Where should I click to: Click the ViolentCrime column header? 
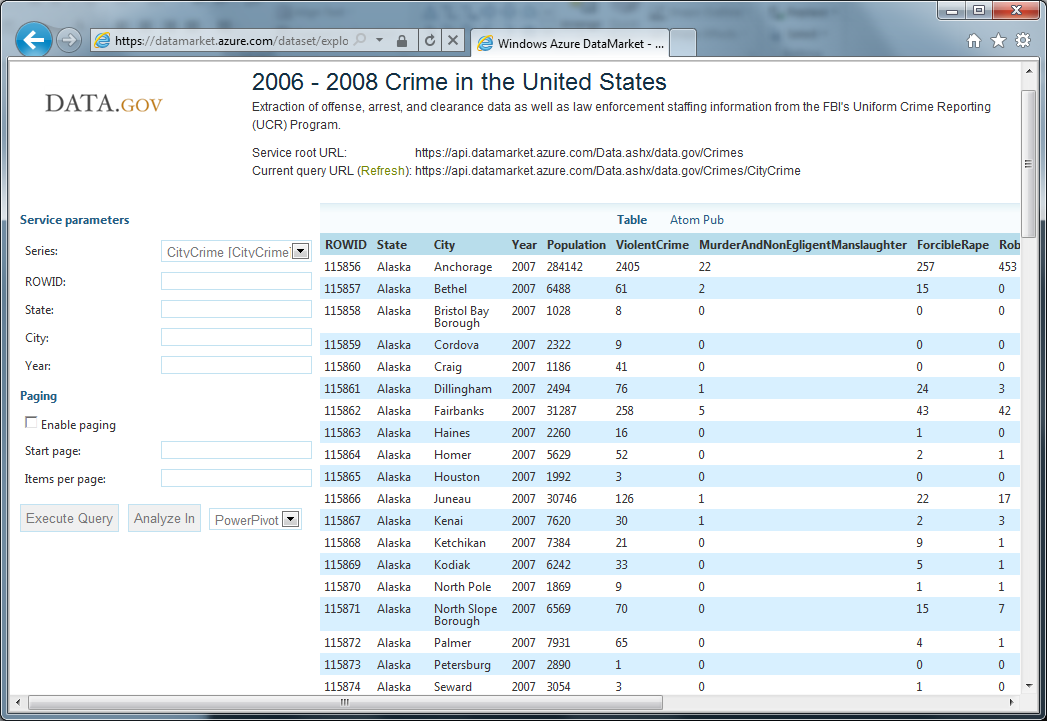point(652,245)
